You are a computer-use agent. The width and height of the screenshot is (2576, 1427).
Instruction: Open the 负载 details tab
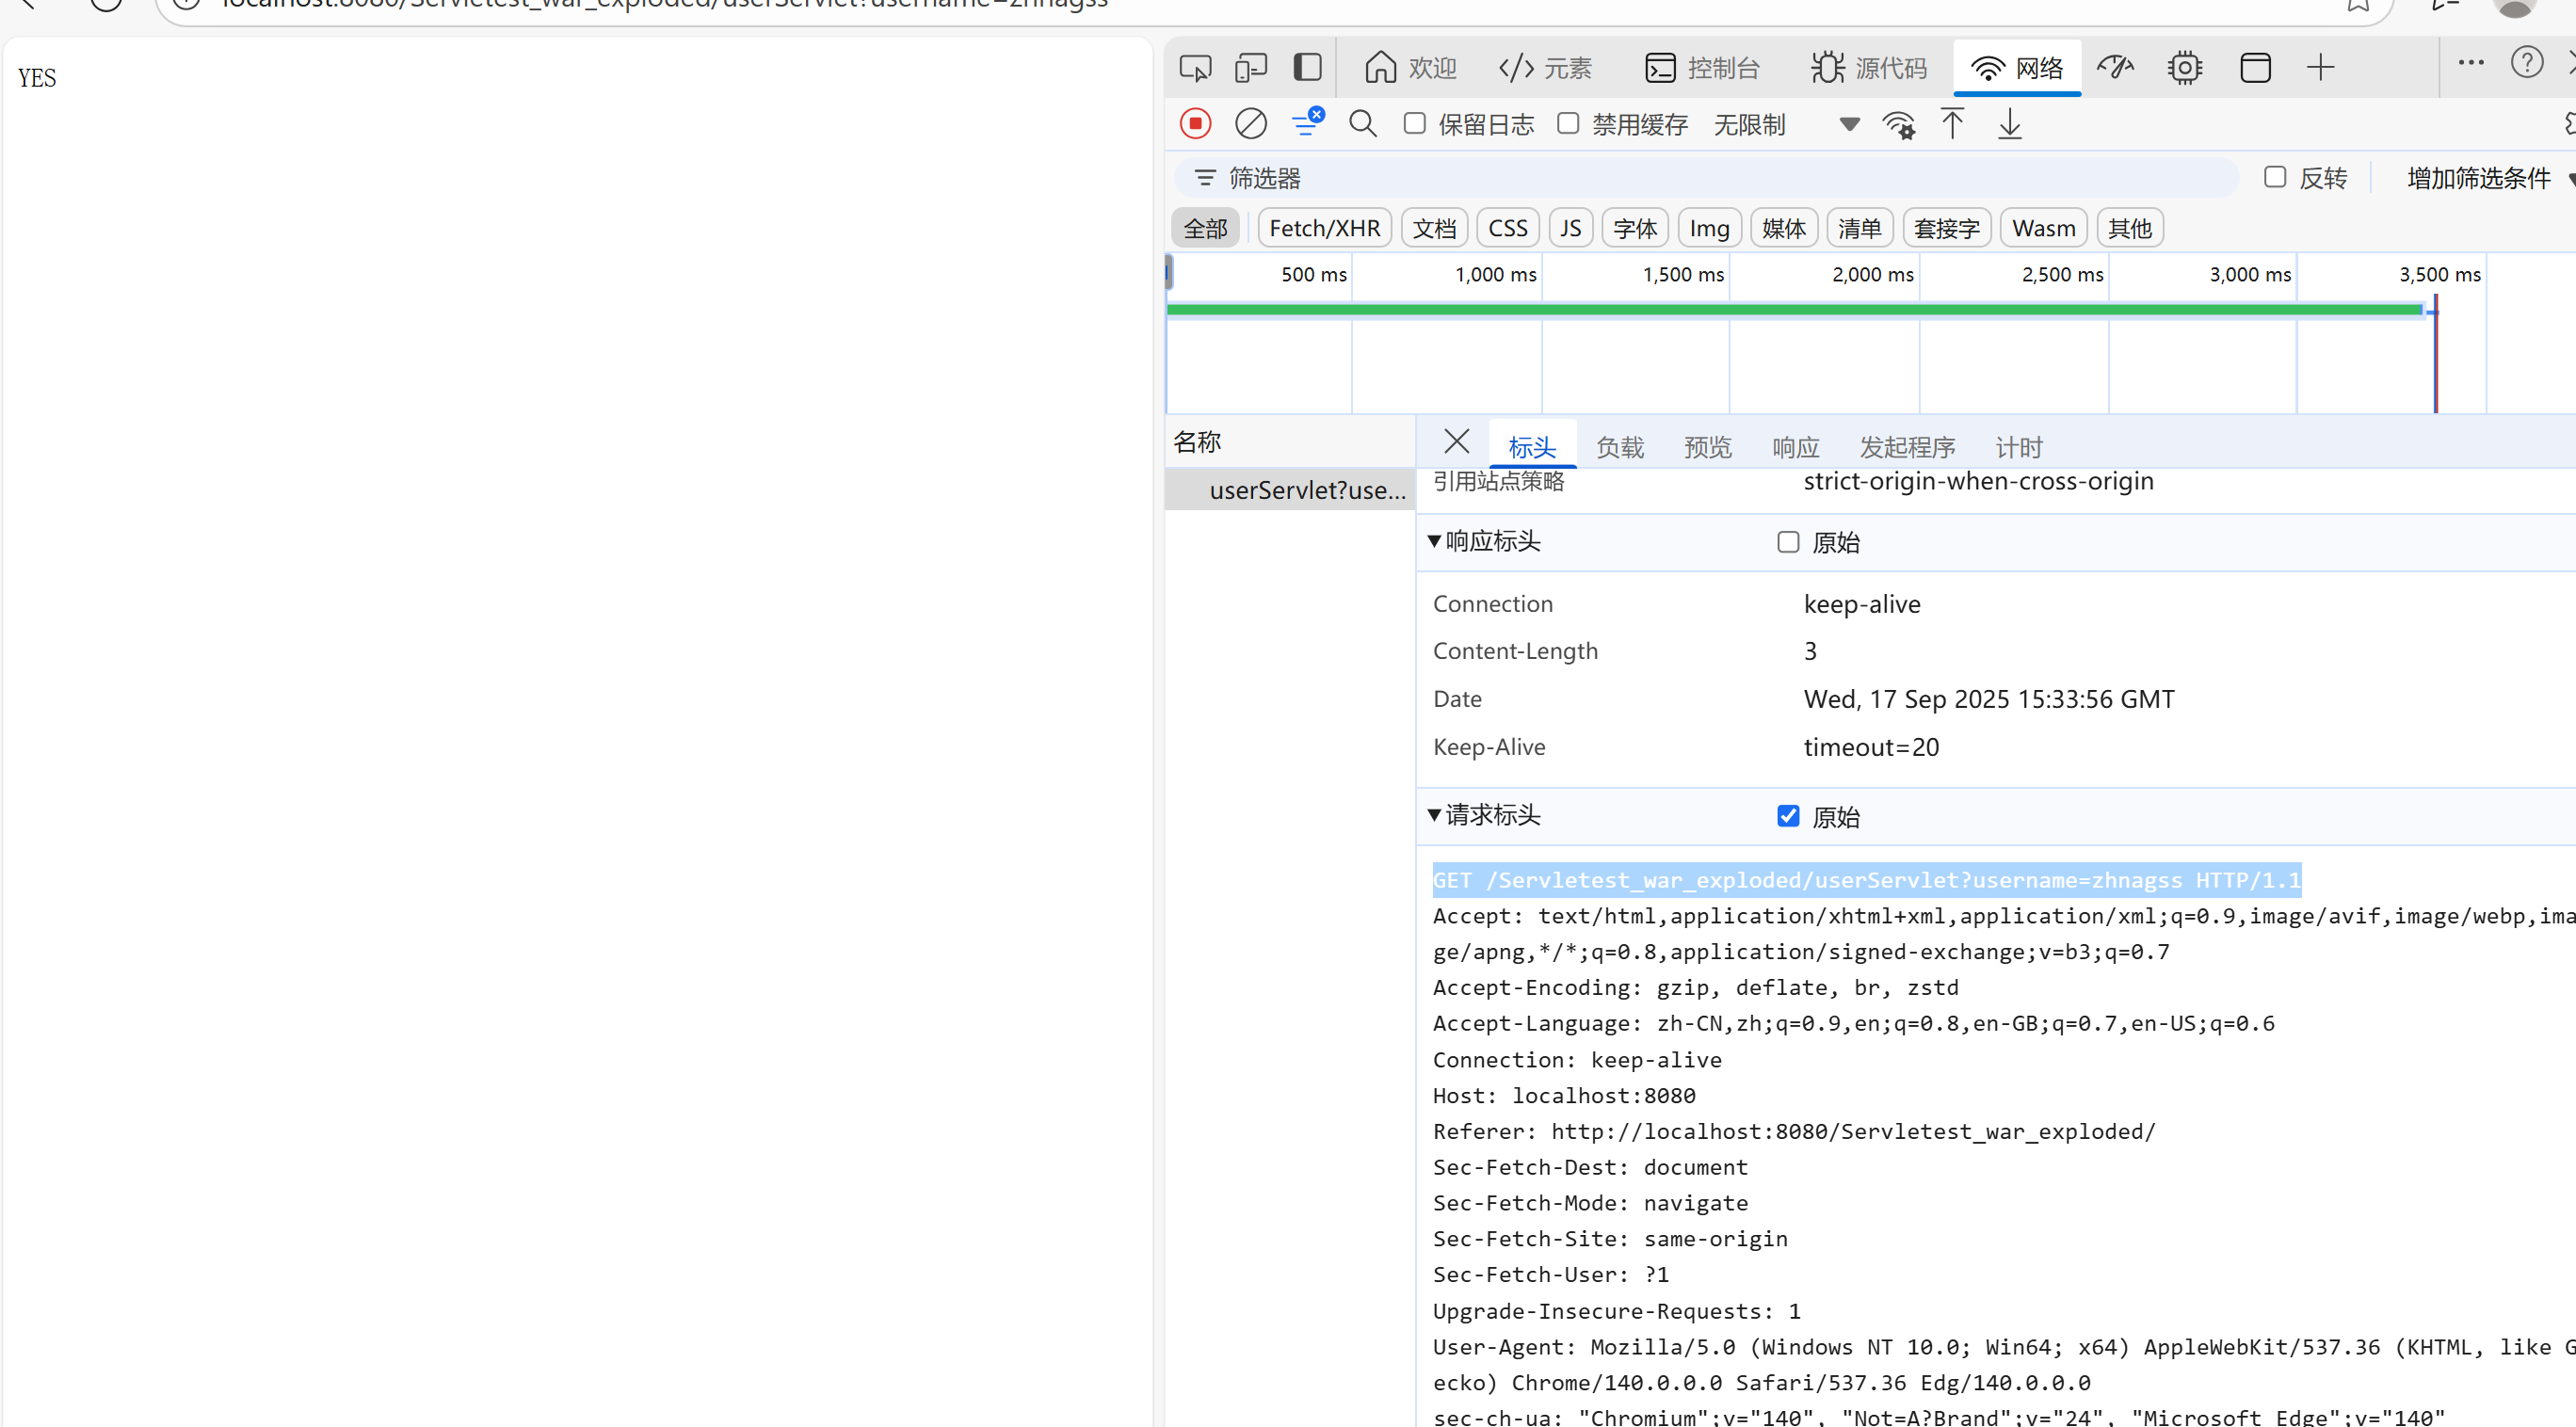(x=1620, y=447)
